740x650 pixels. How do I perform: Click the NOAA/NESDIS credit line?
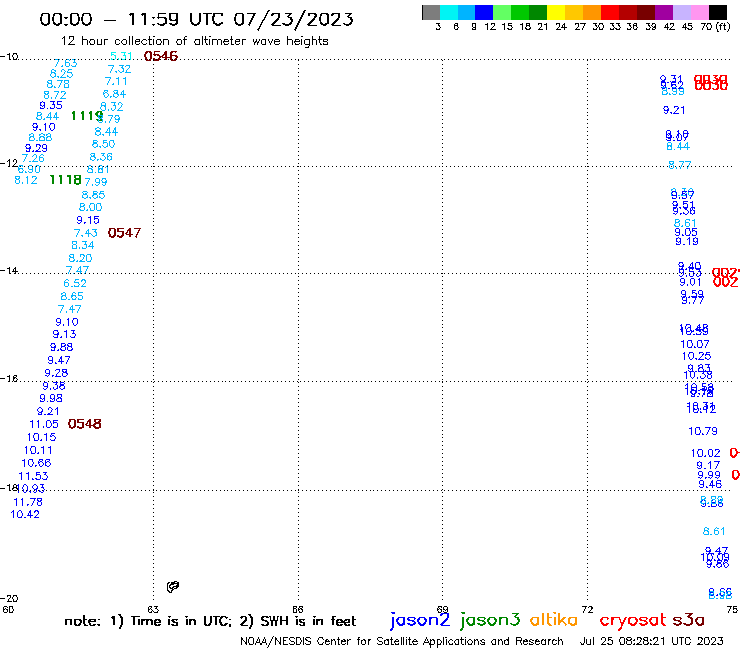click(x=402, y=642)
